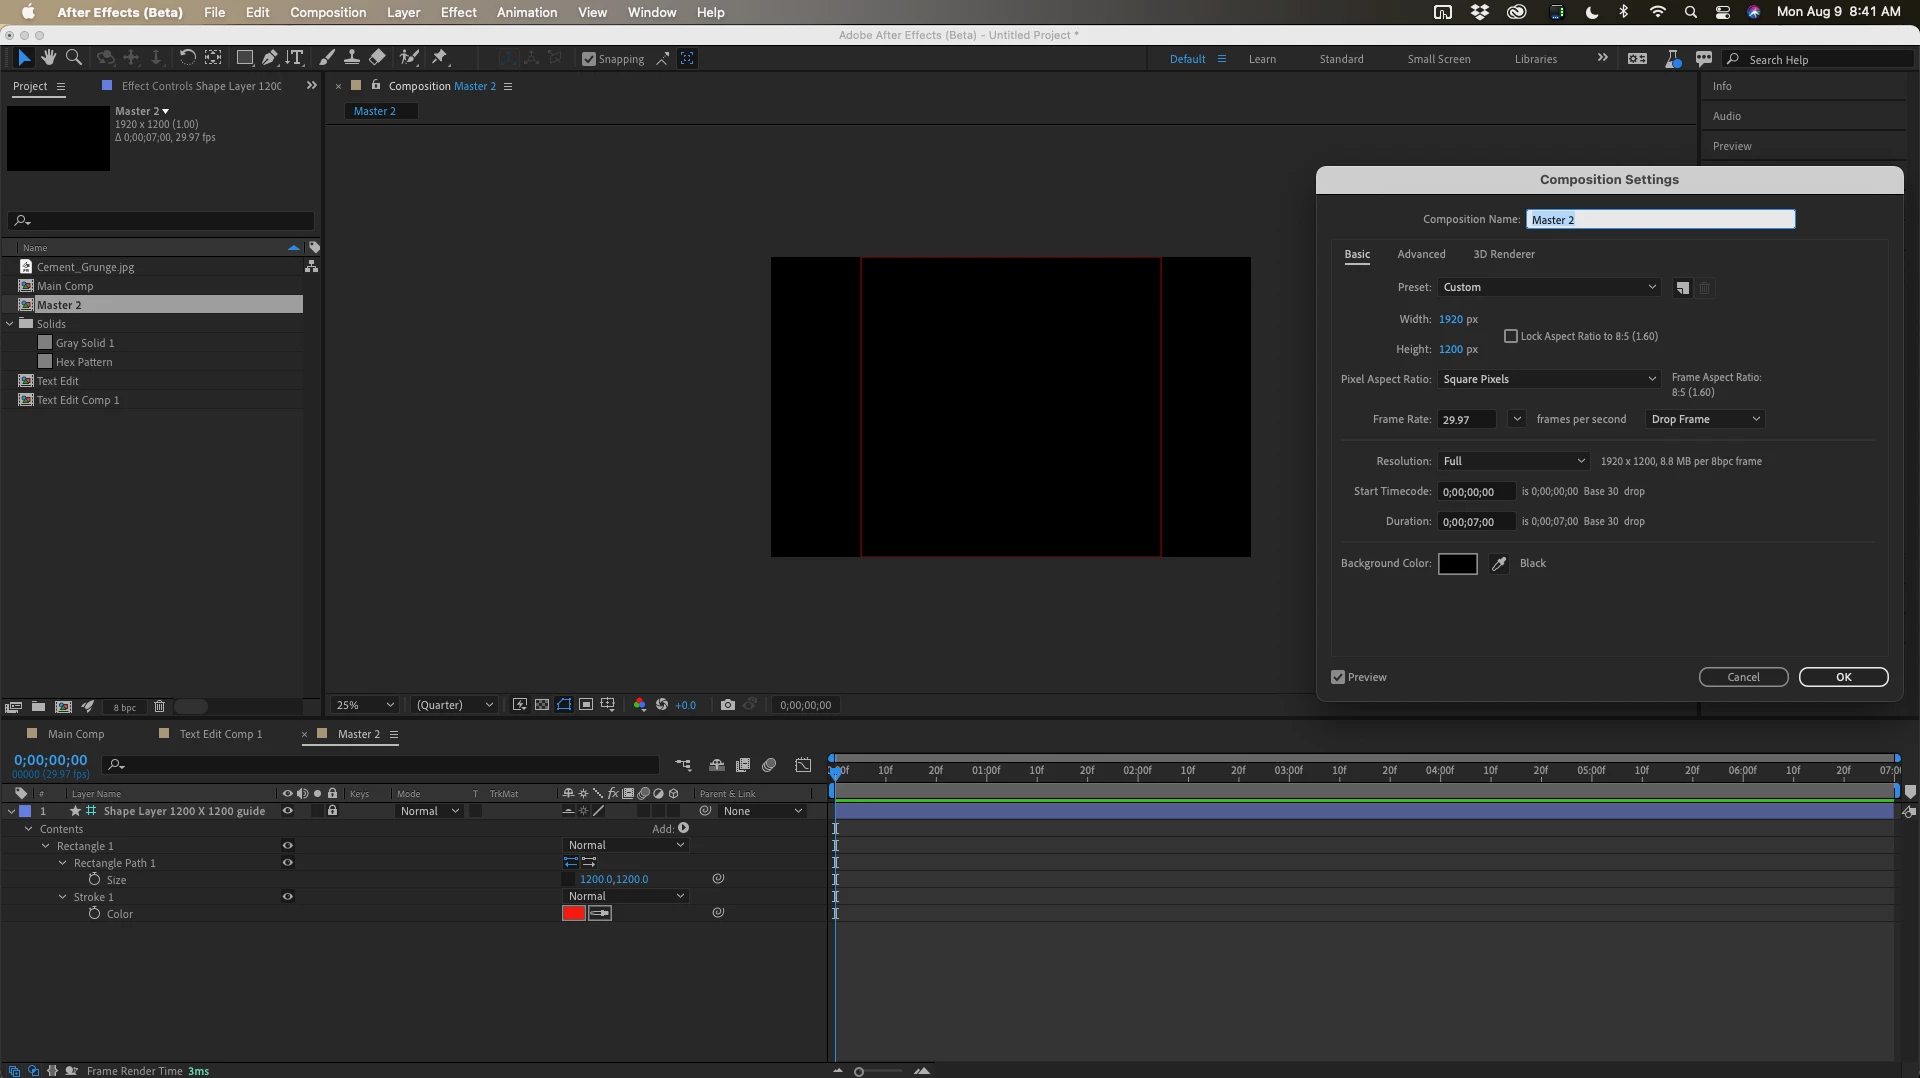The width and height of the screenshot is (1920, 1078).
Task: Click the Background Color black swatch
Action: [x=1457, y=564]
